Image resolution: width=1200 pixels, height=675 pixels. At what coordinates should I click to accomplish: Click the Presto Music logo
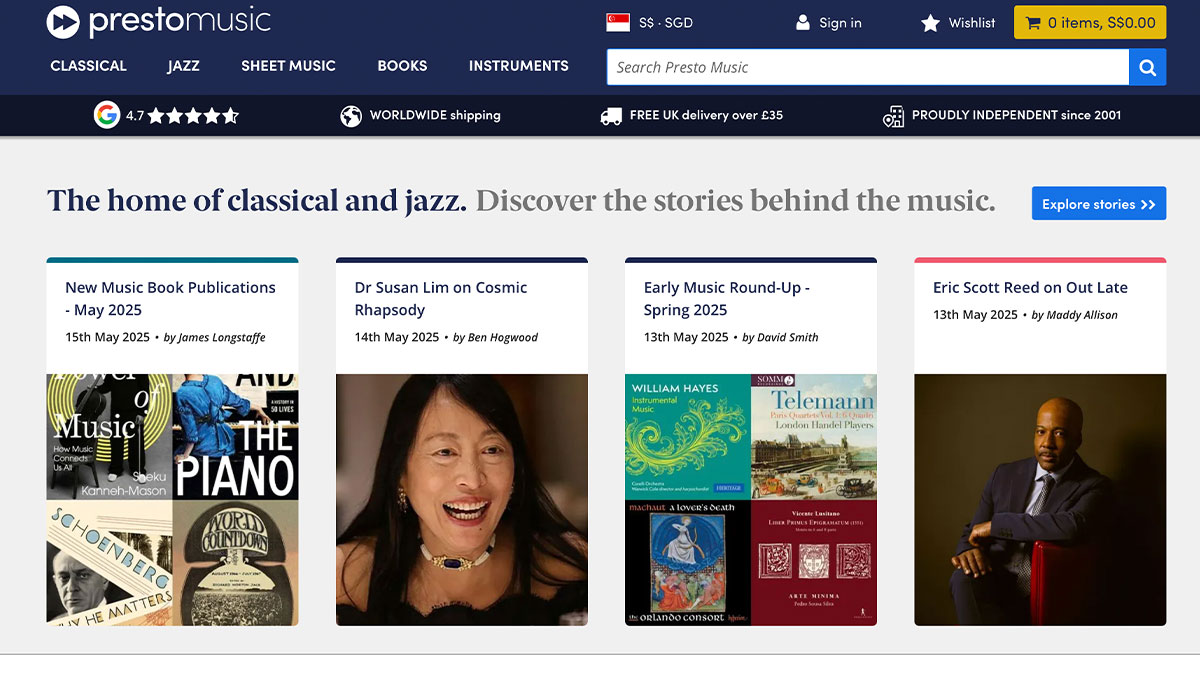click(x=158, y=21)
